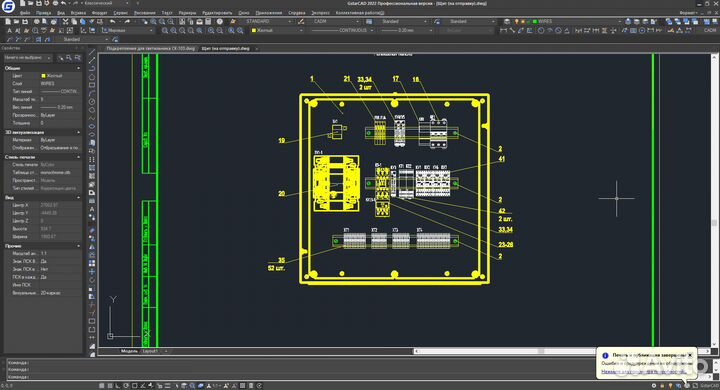The width and height of the screenshot is (720, 390).
Task: Open the calculator icon in toolbar
Action: 208,22
